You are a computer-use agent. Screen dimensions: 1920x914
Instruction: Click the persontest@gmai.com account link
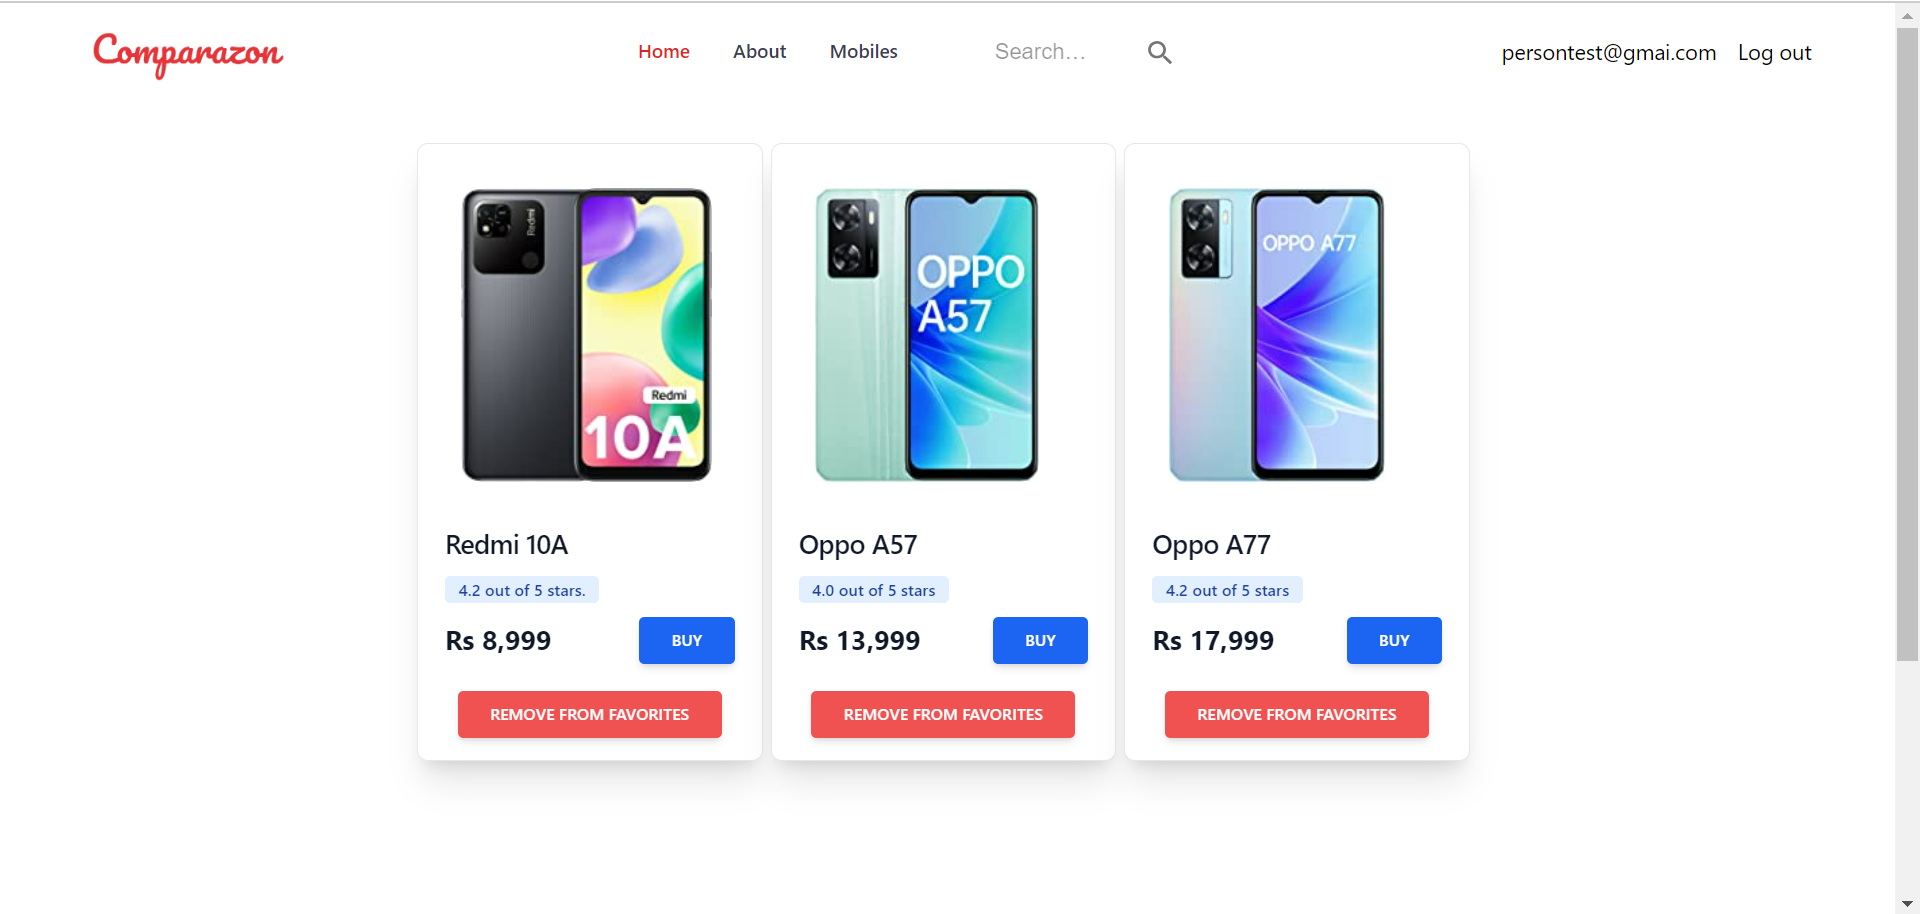(x=1608, y=53)
